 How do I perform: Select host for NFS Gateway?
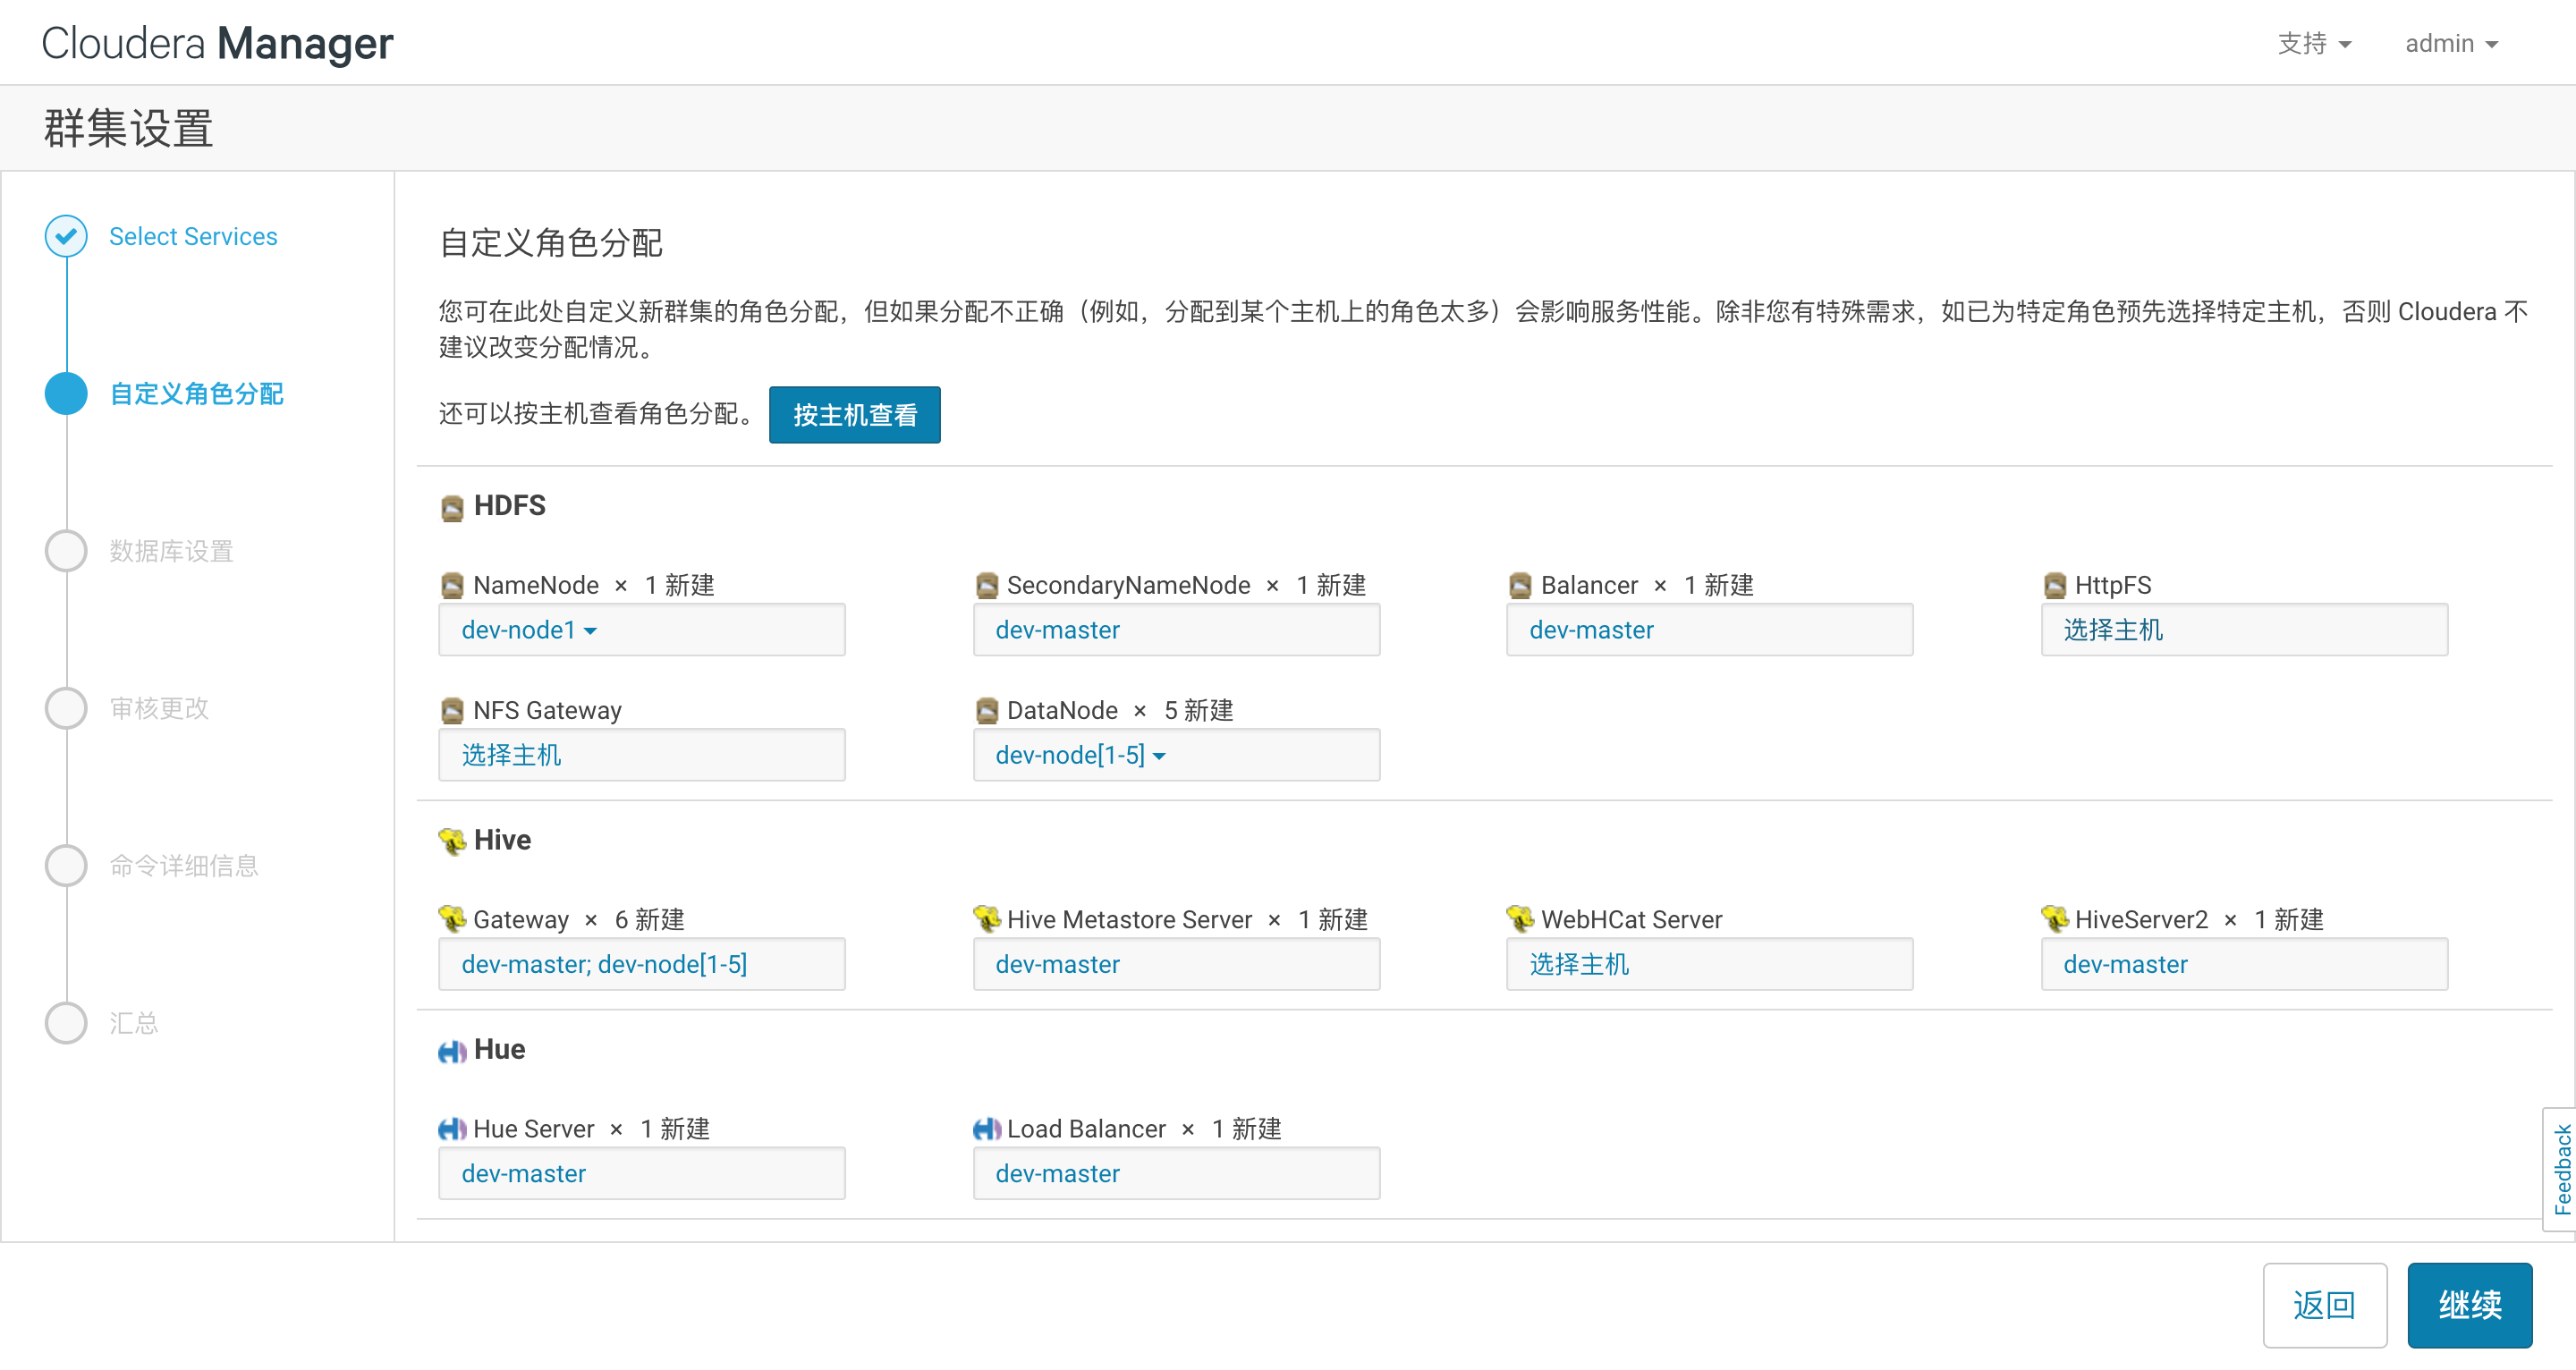pos(511,755)
